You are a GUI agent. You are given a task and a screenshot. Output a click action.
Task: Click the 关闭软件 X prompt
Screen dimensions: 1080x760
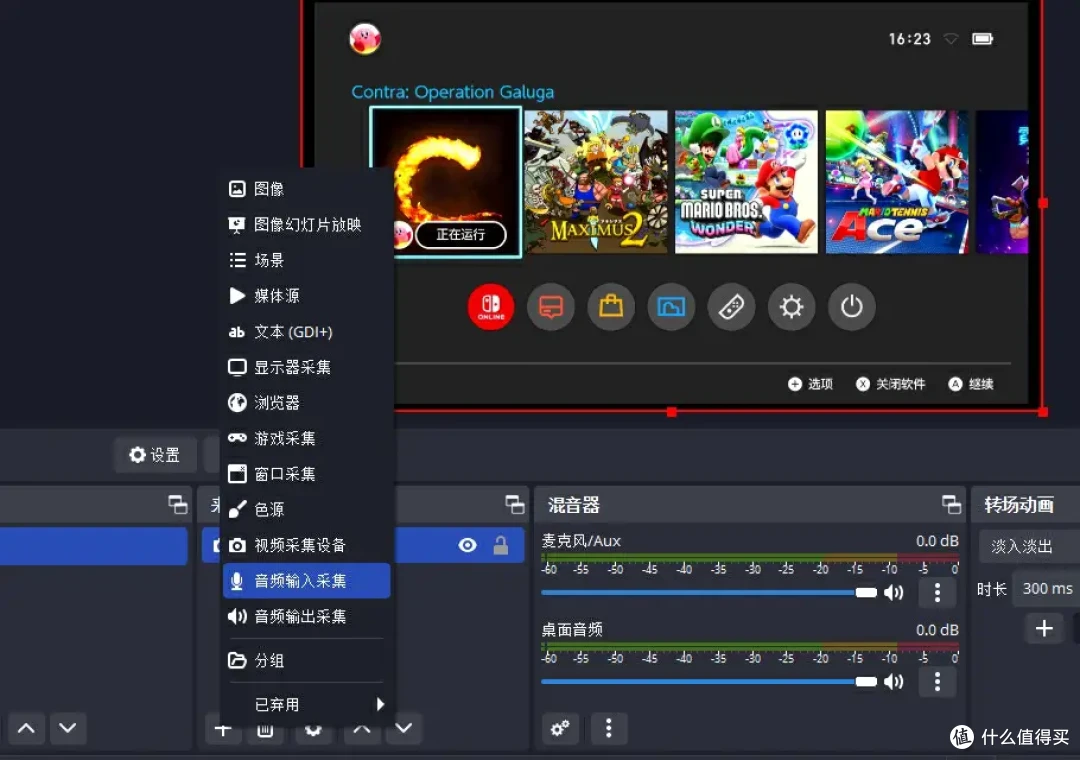891,384
